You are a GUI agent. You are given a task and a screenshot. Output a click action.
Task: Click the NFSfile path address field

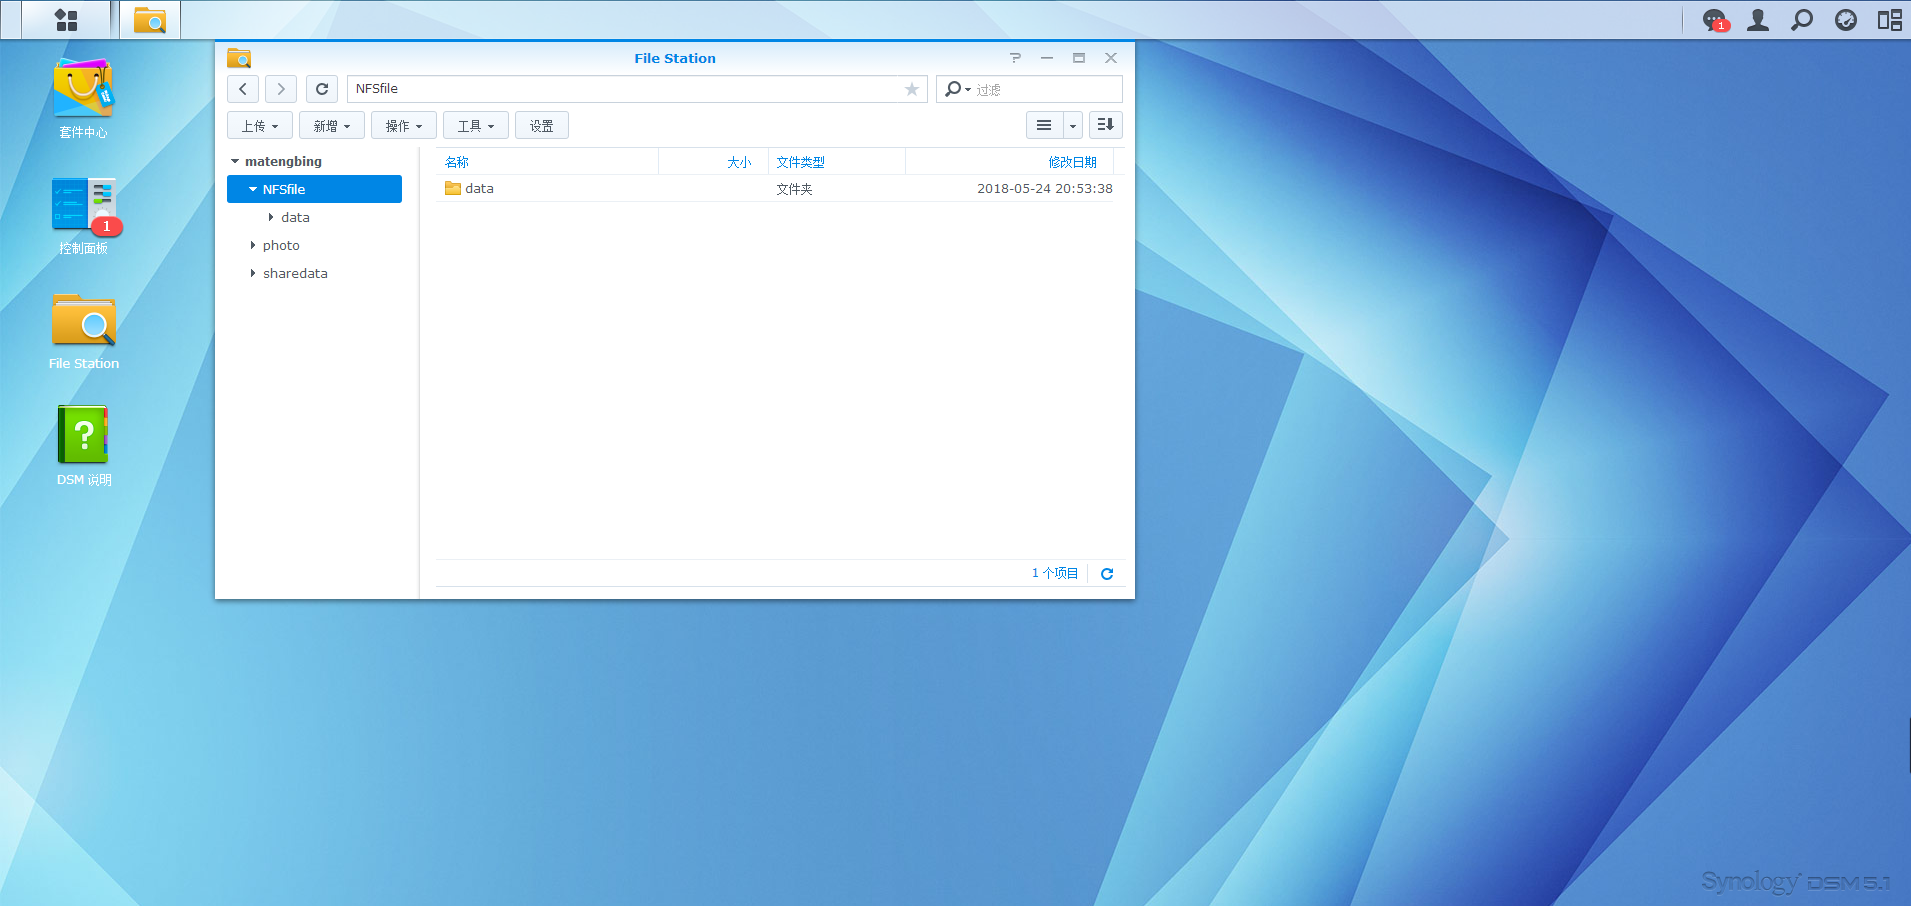(x=637, y=89)
